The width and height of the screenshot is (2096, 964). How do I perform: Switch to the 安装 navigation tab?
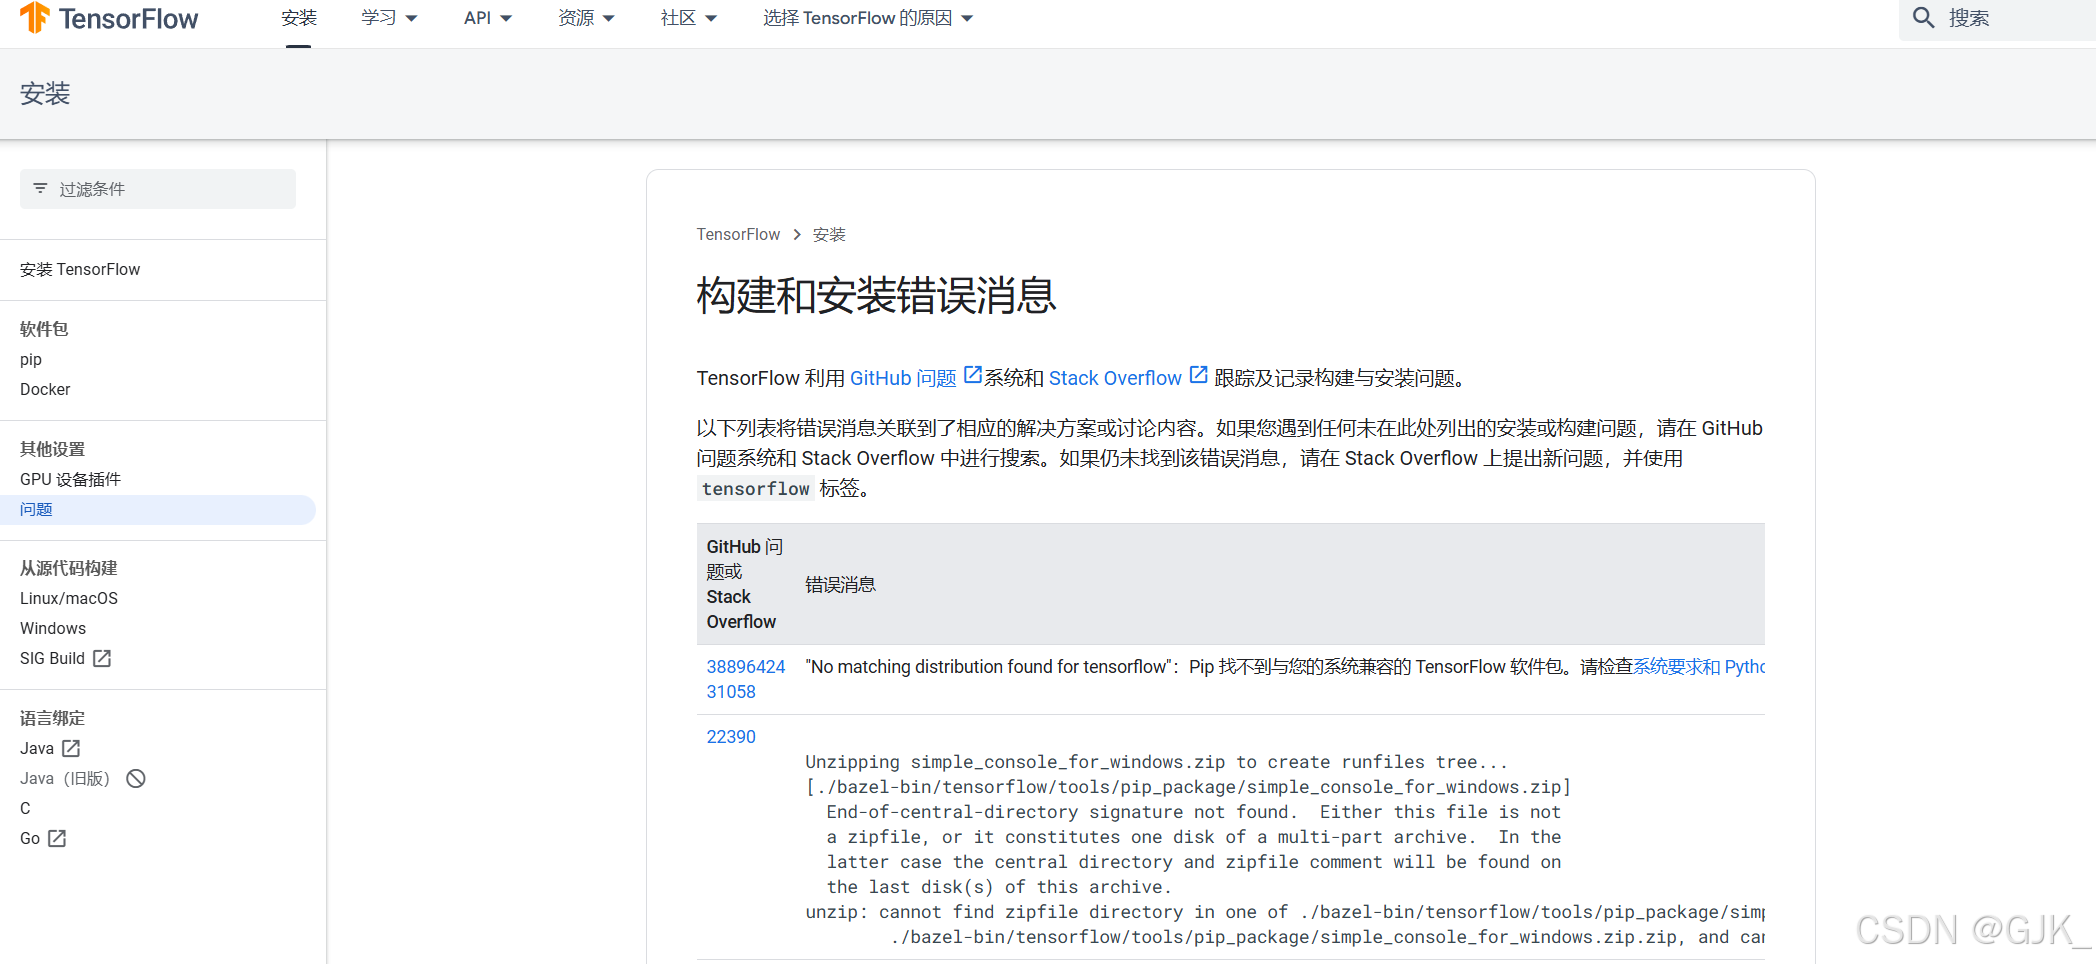297,17
